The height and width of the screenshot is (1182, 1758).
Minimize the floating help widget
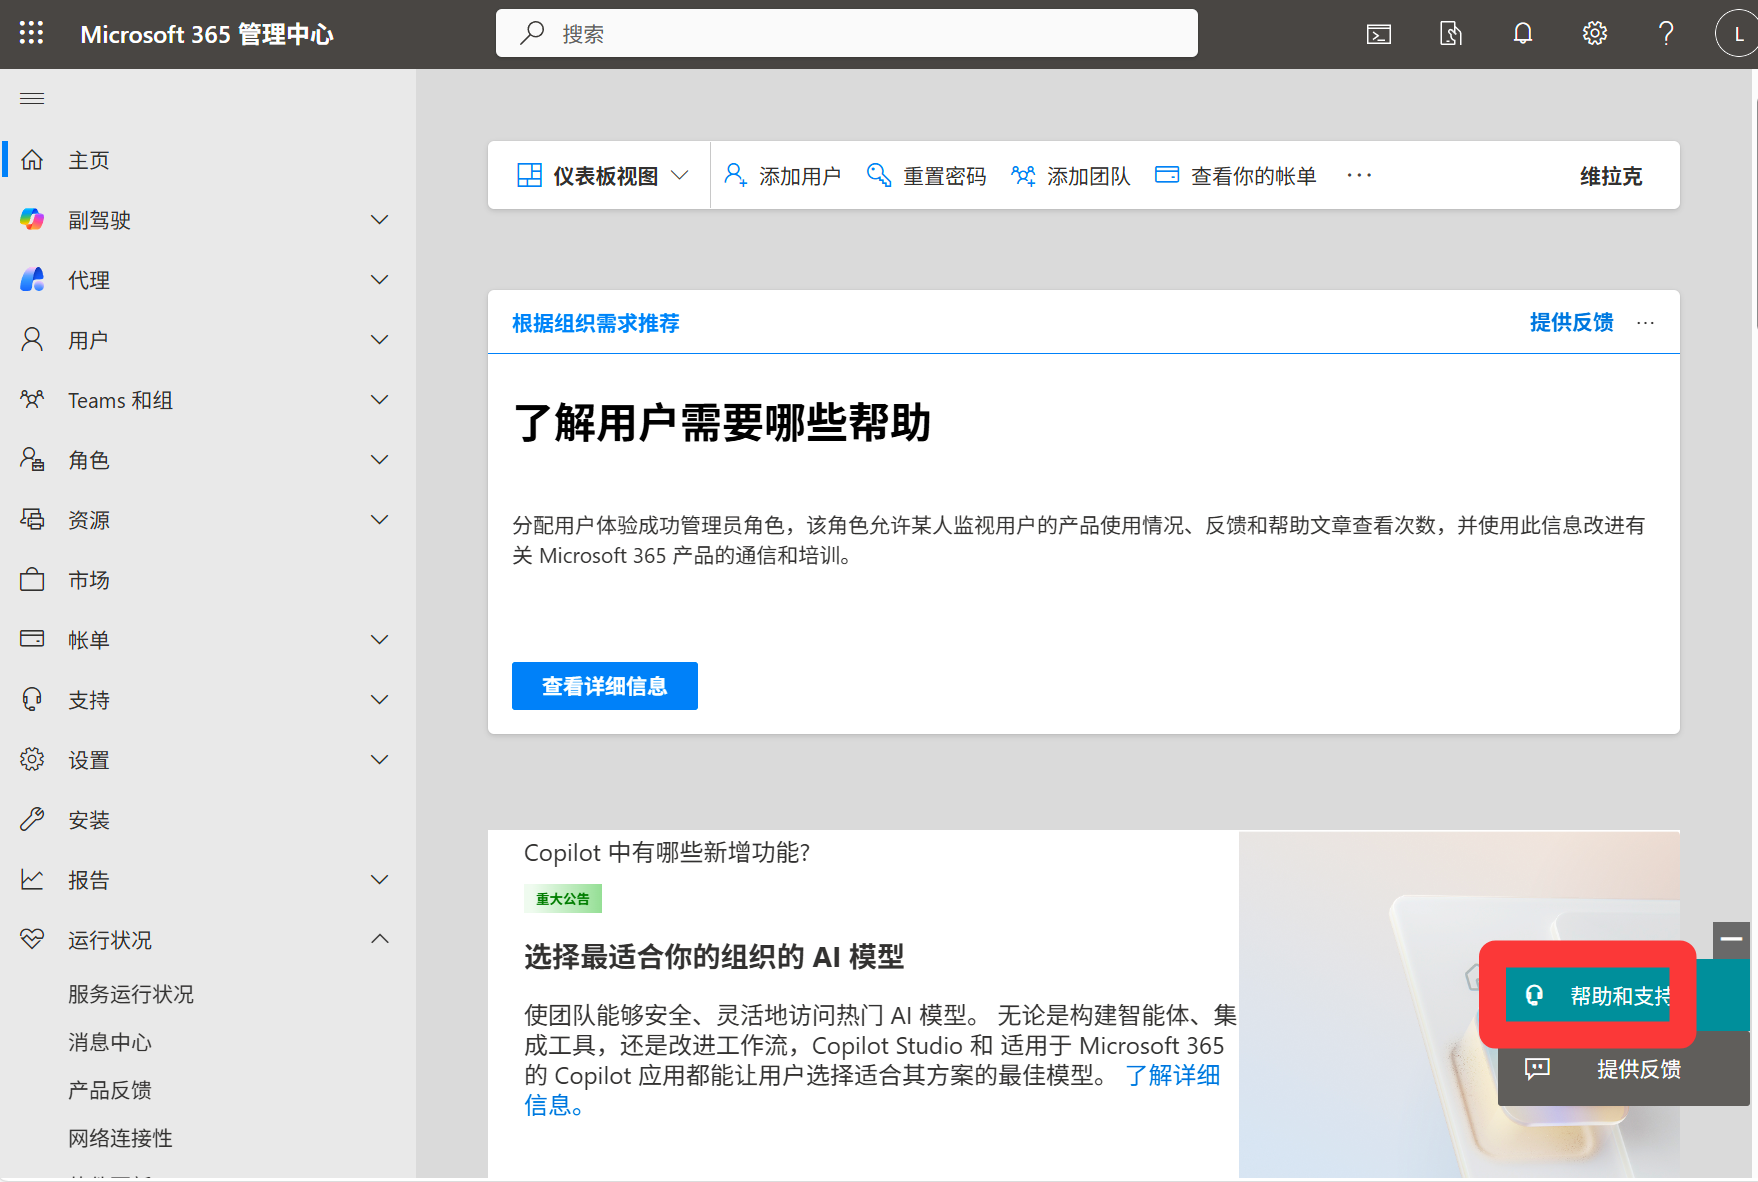tap(1731, 940)
